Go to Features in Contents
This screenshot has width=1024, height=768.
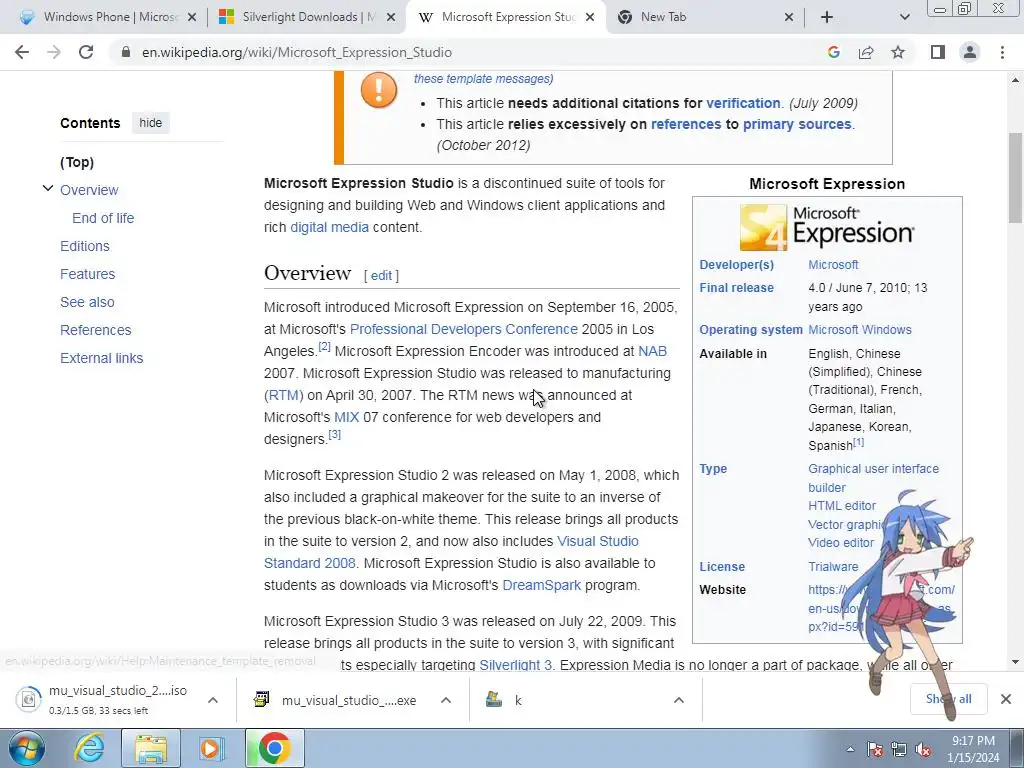pyautogui.click(x=88, y=274)
